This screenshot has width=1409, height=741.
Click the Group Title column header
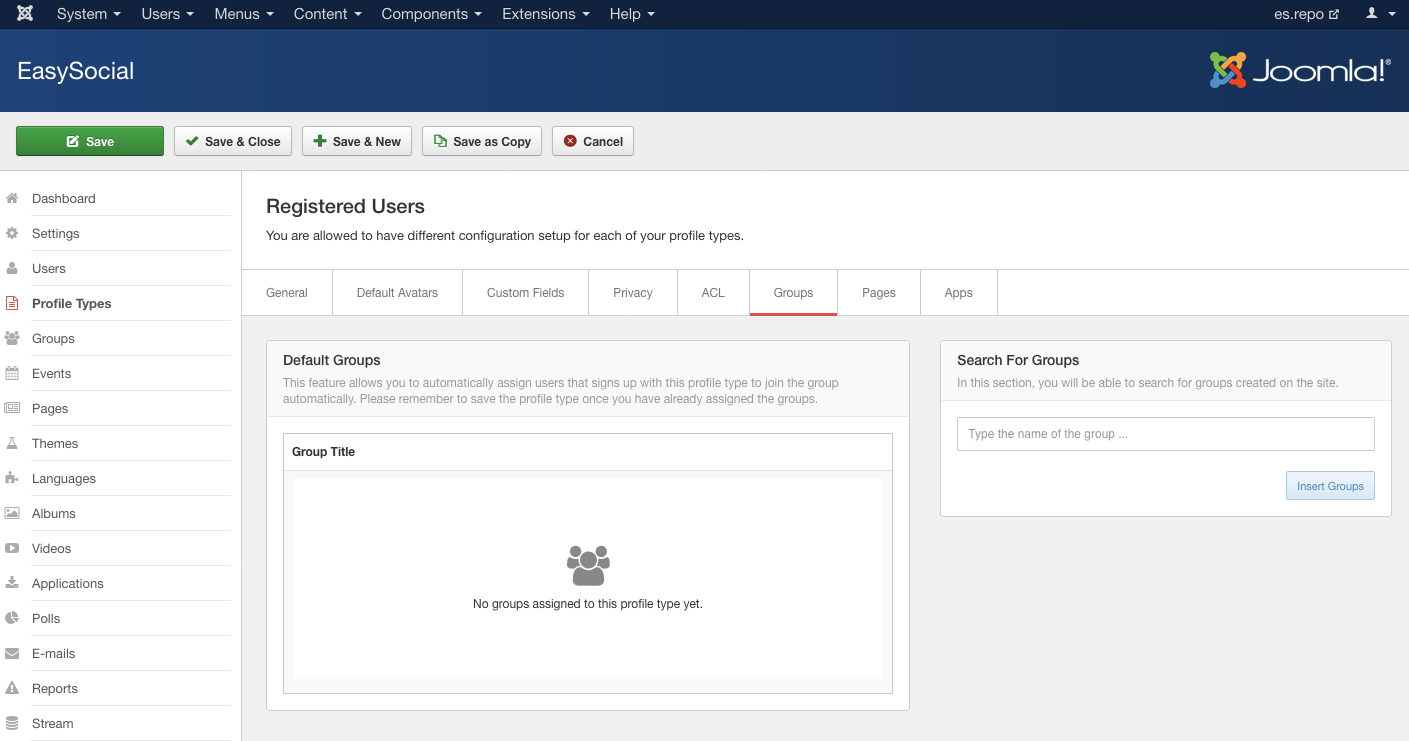(x=324, y=452)
